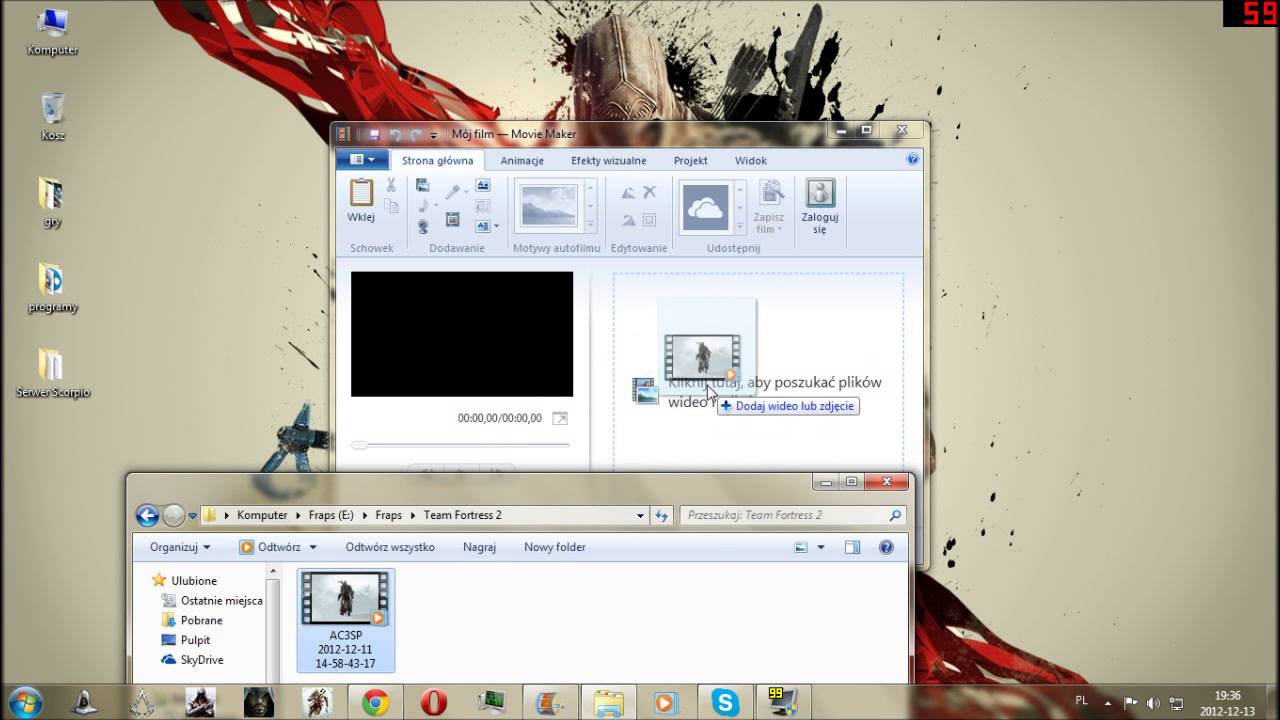
Task: Click the snapshot icon in Dodawanie group
Action: tap(453, 219)
